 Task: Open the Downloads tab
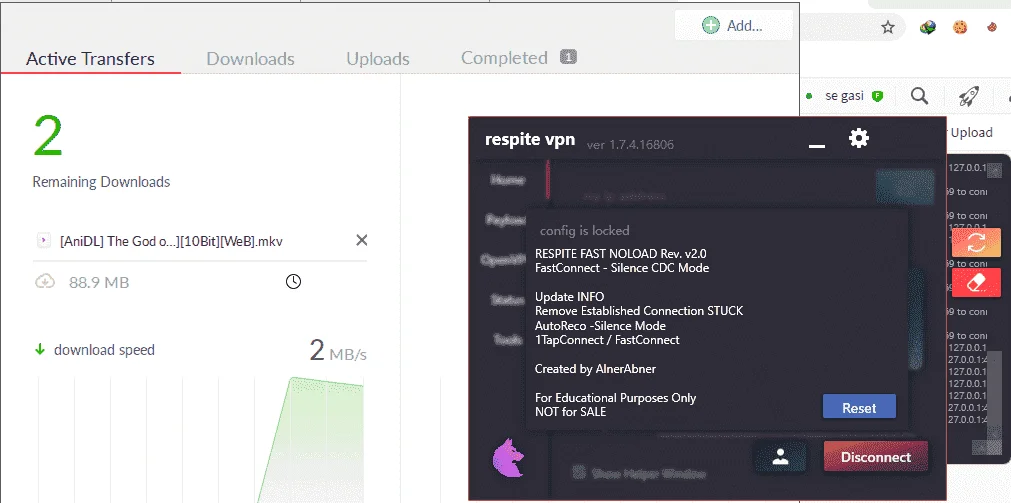click(x=250, y=59)
